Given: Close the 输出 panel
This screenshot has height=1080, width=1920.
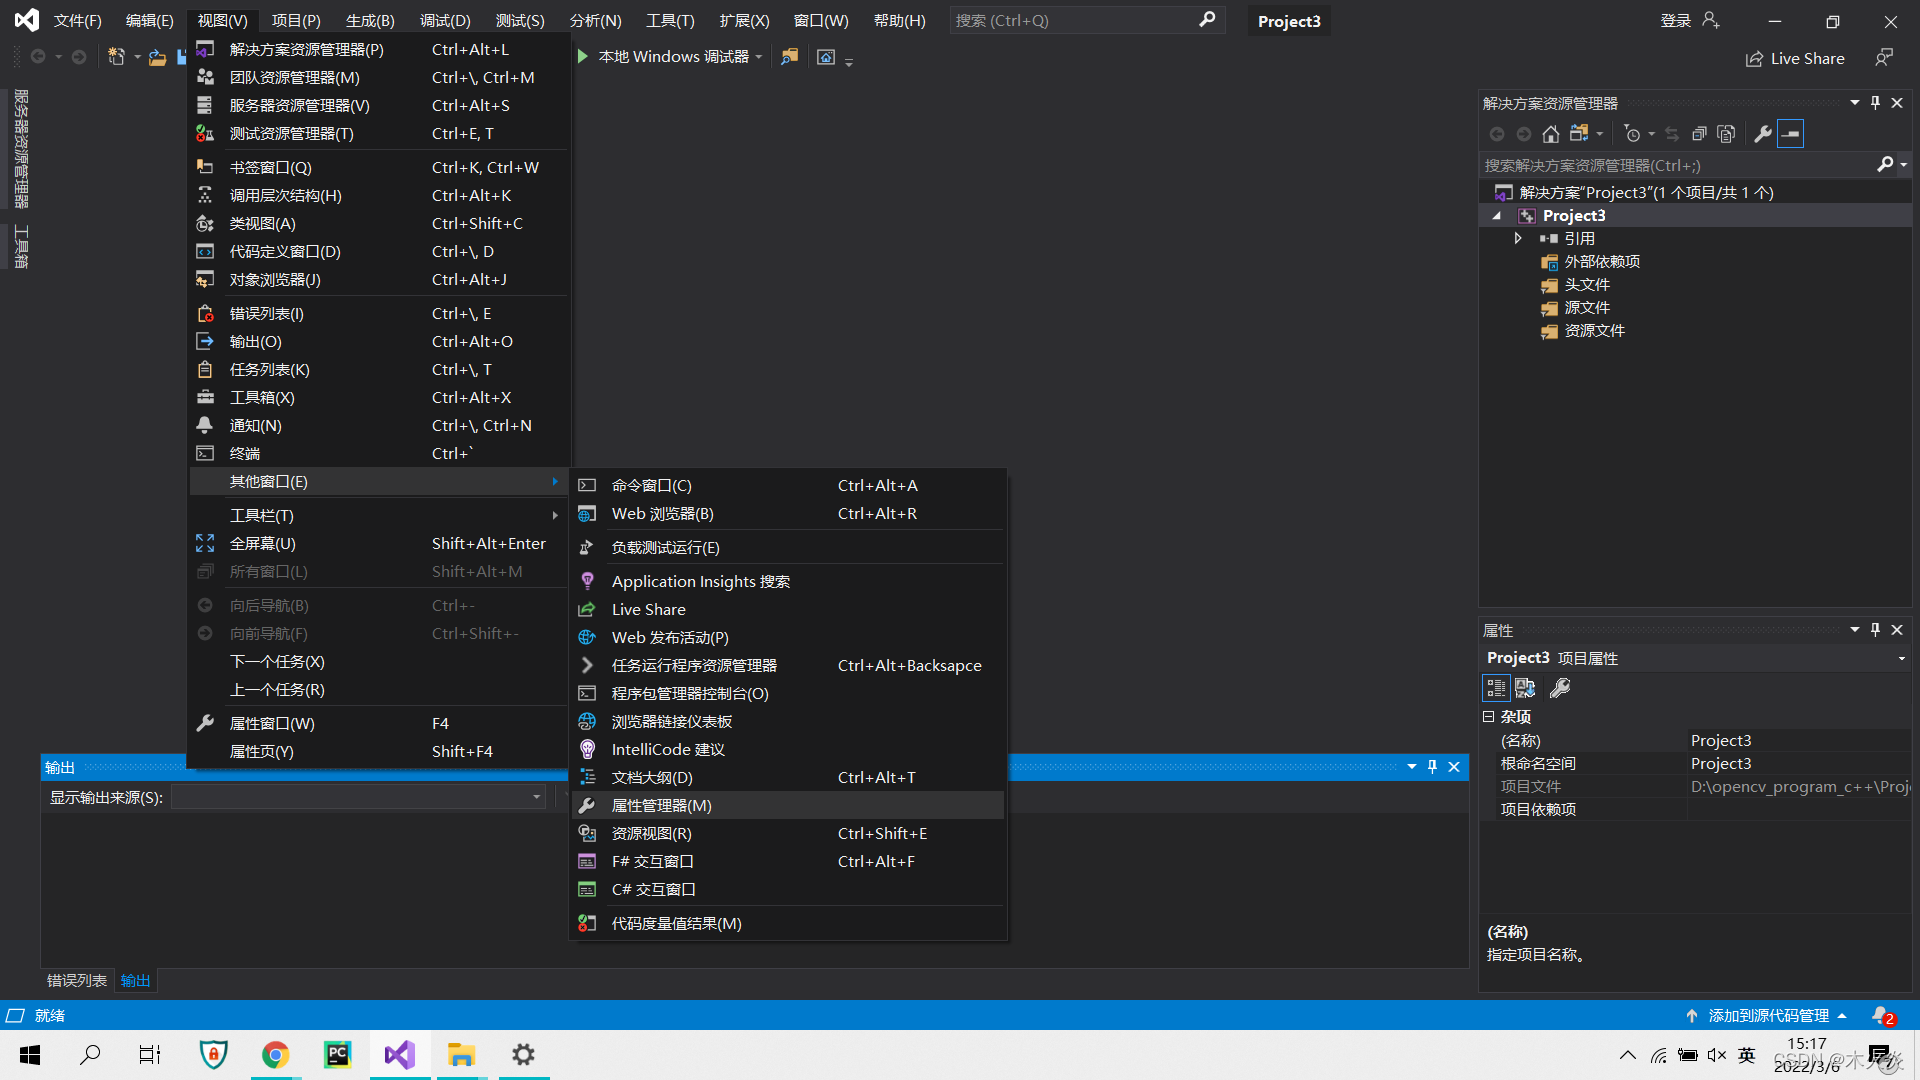Looking at the screenshot, I should tap(1454, 767).
